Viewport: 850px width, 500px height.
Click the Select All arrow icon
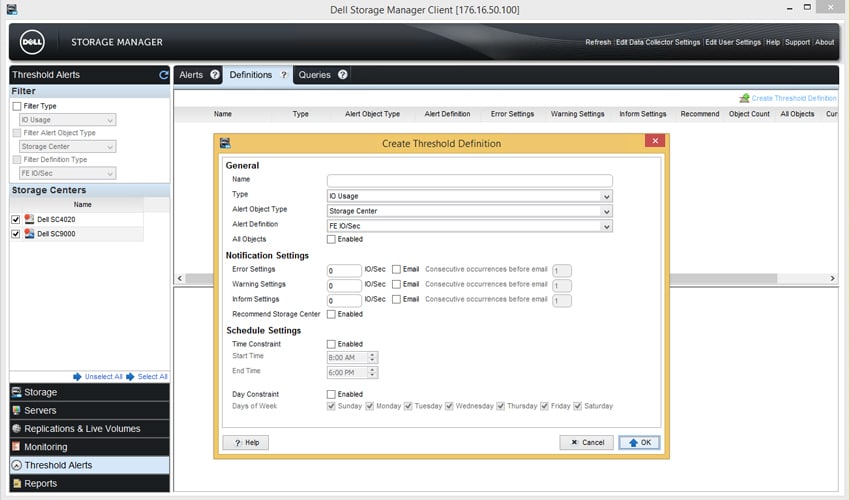pos(130,376)
